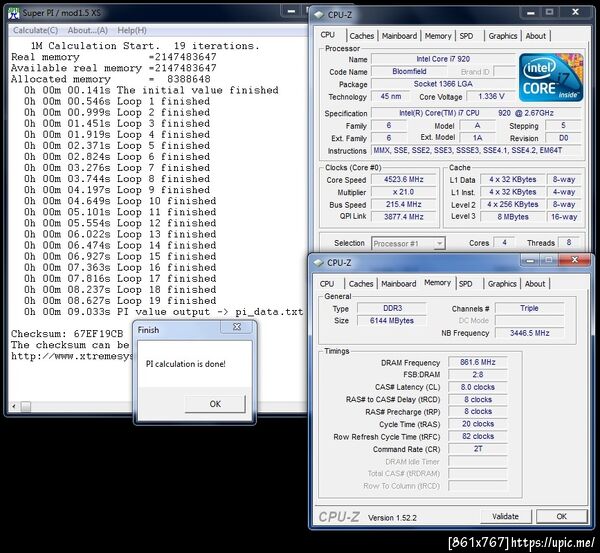Click the lower CPU-Z title bar icon
Viewport: 600px width, 553px height.
[318, 263]
